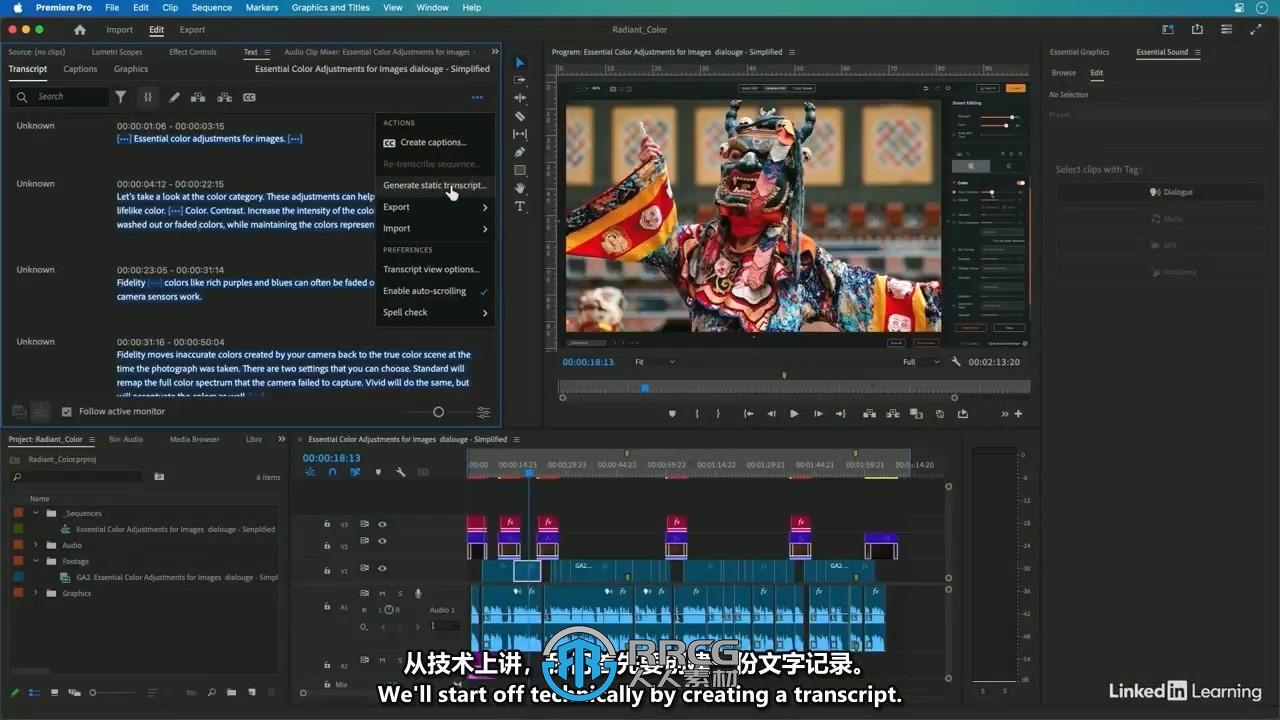Click the Pause segmentation icon in transcript toolbar

point(148,97)
